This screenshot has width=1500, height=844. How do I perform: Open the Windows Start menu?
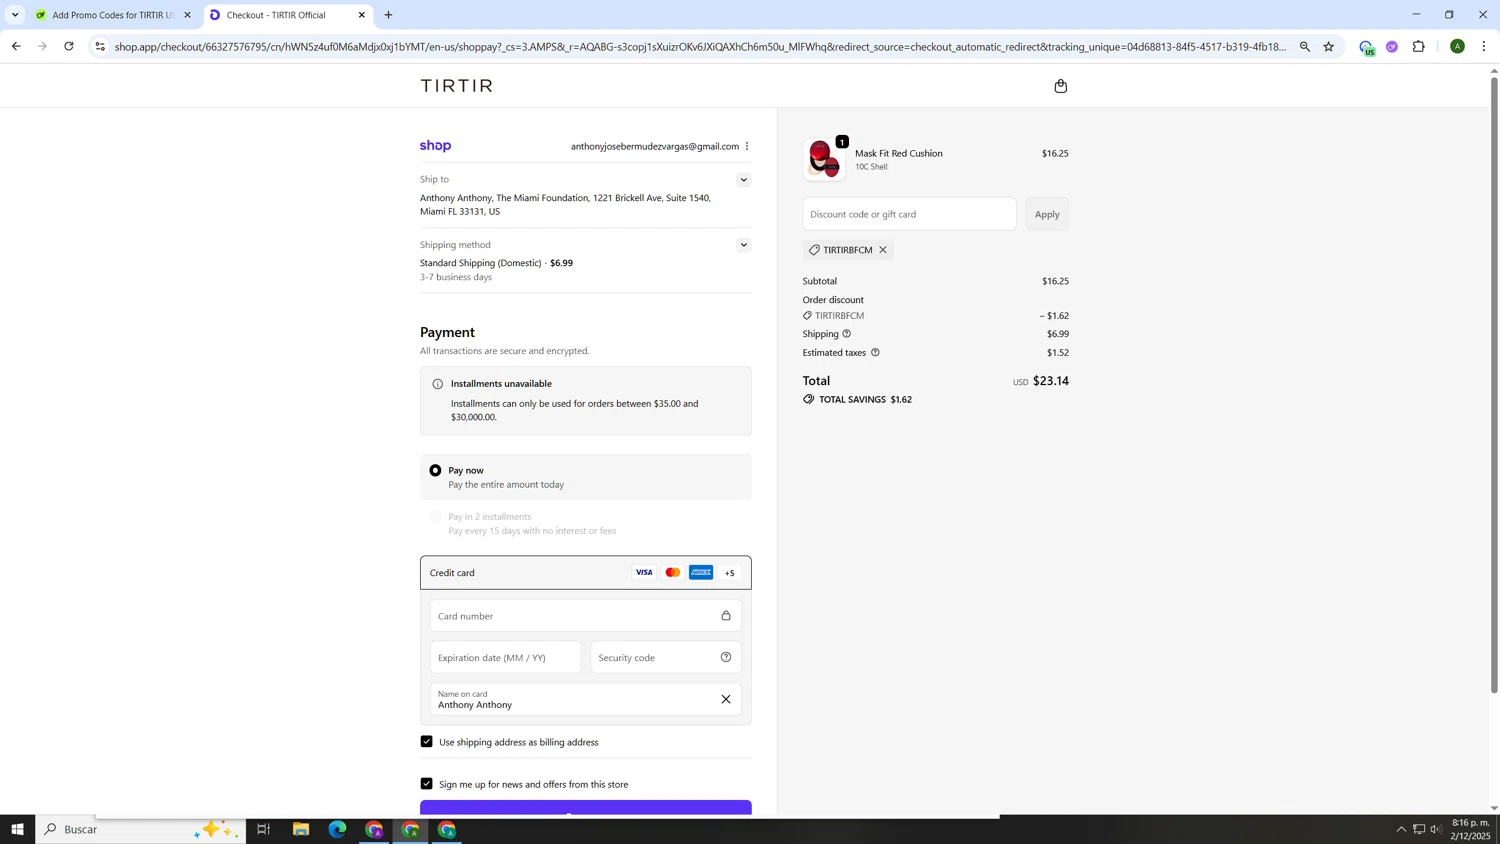pos(17,829)
